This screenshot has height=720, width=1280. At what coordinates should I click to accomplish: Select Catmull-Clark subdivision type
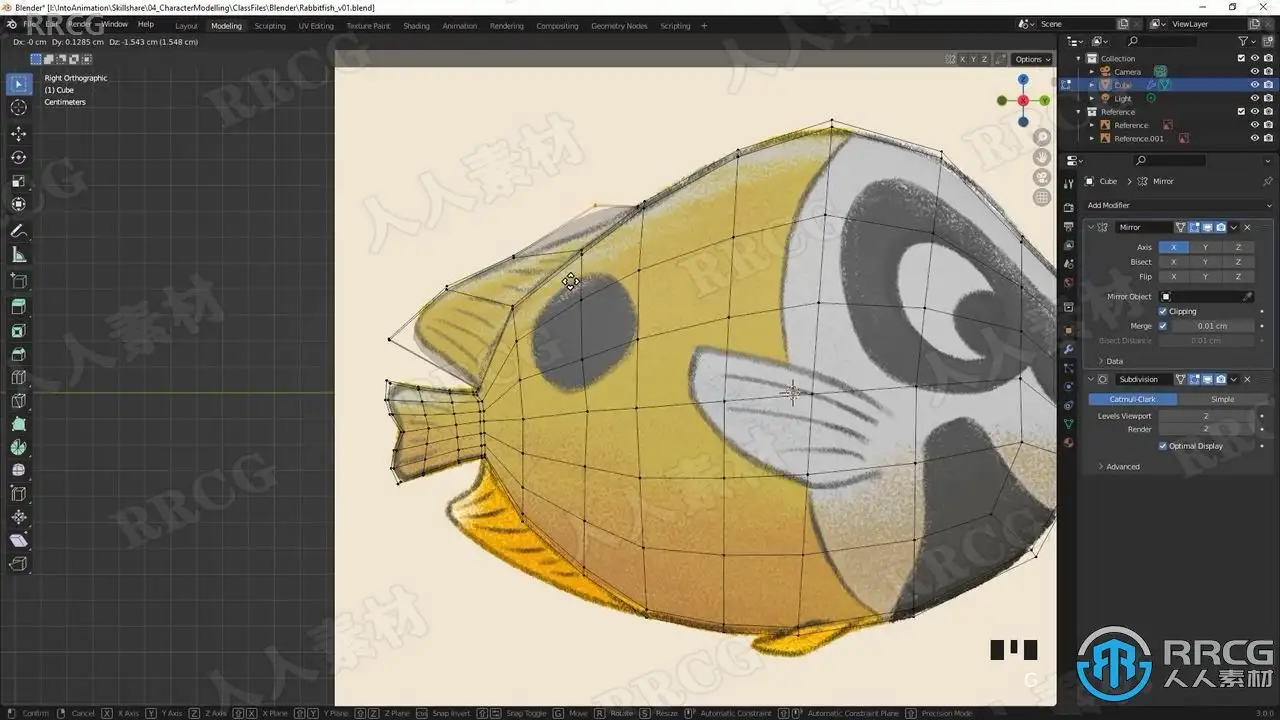(x=1132, y=399)
